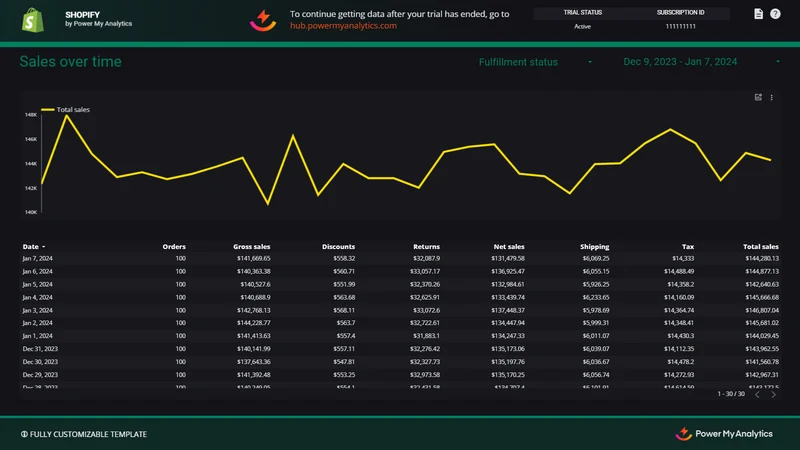The width and height of the screenshot is (800, 450).
Task: Open the Fulfillment status dropdown
Action: 536,62
